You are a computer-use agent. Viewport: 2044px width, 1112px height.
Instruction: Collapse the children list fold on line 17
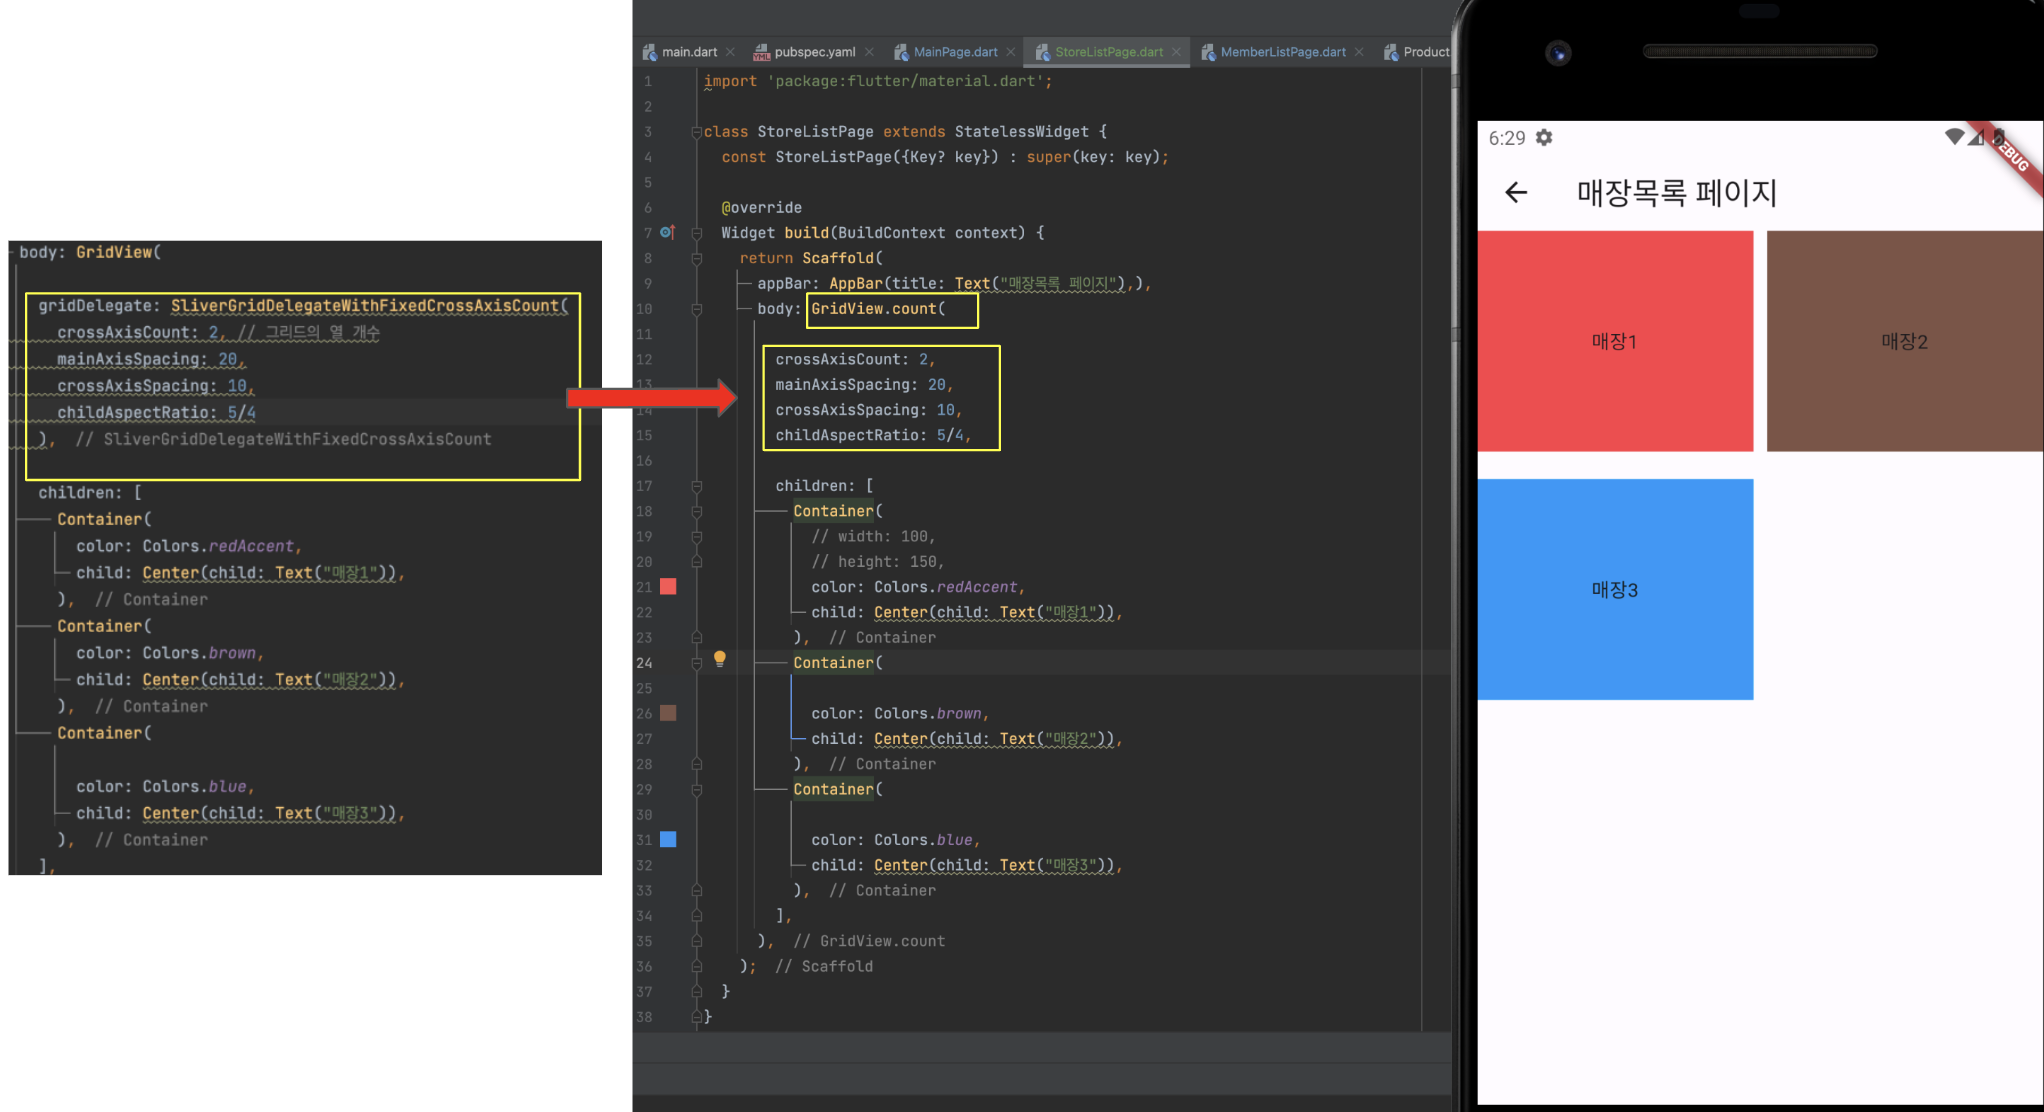697,486
